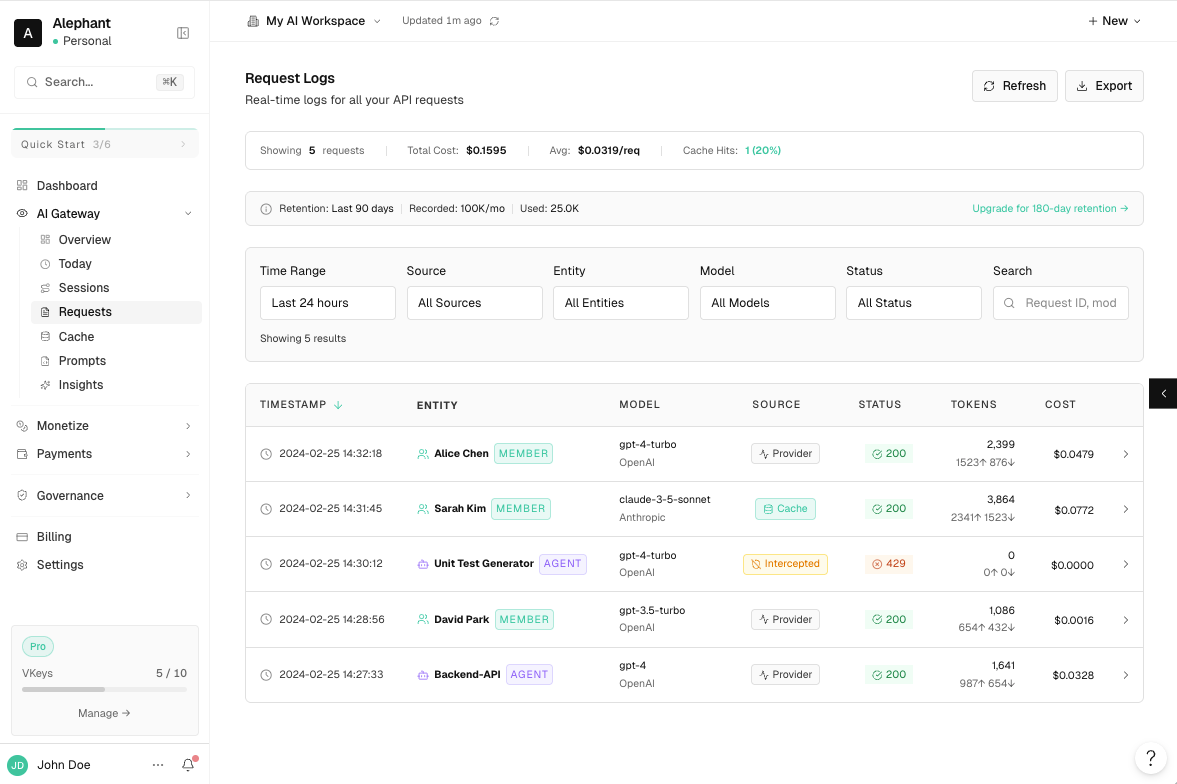The width and height of the screenshot is (1177, 784).
Task: Click the workspace building icon
Action: coord(253,21)
